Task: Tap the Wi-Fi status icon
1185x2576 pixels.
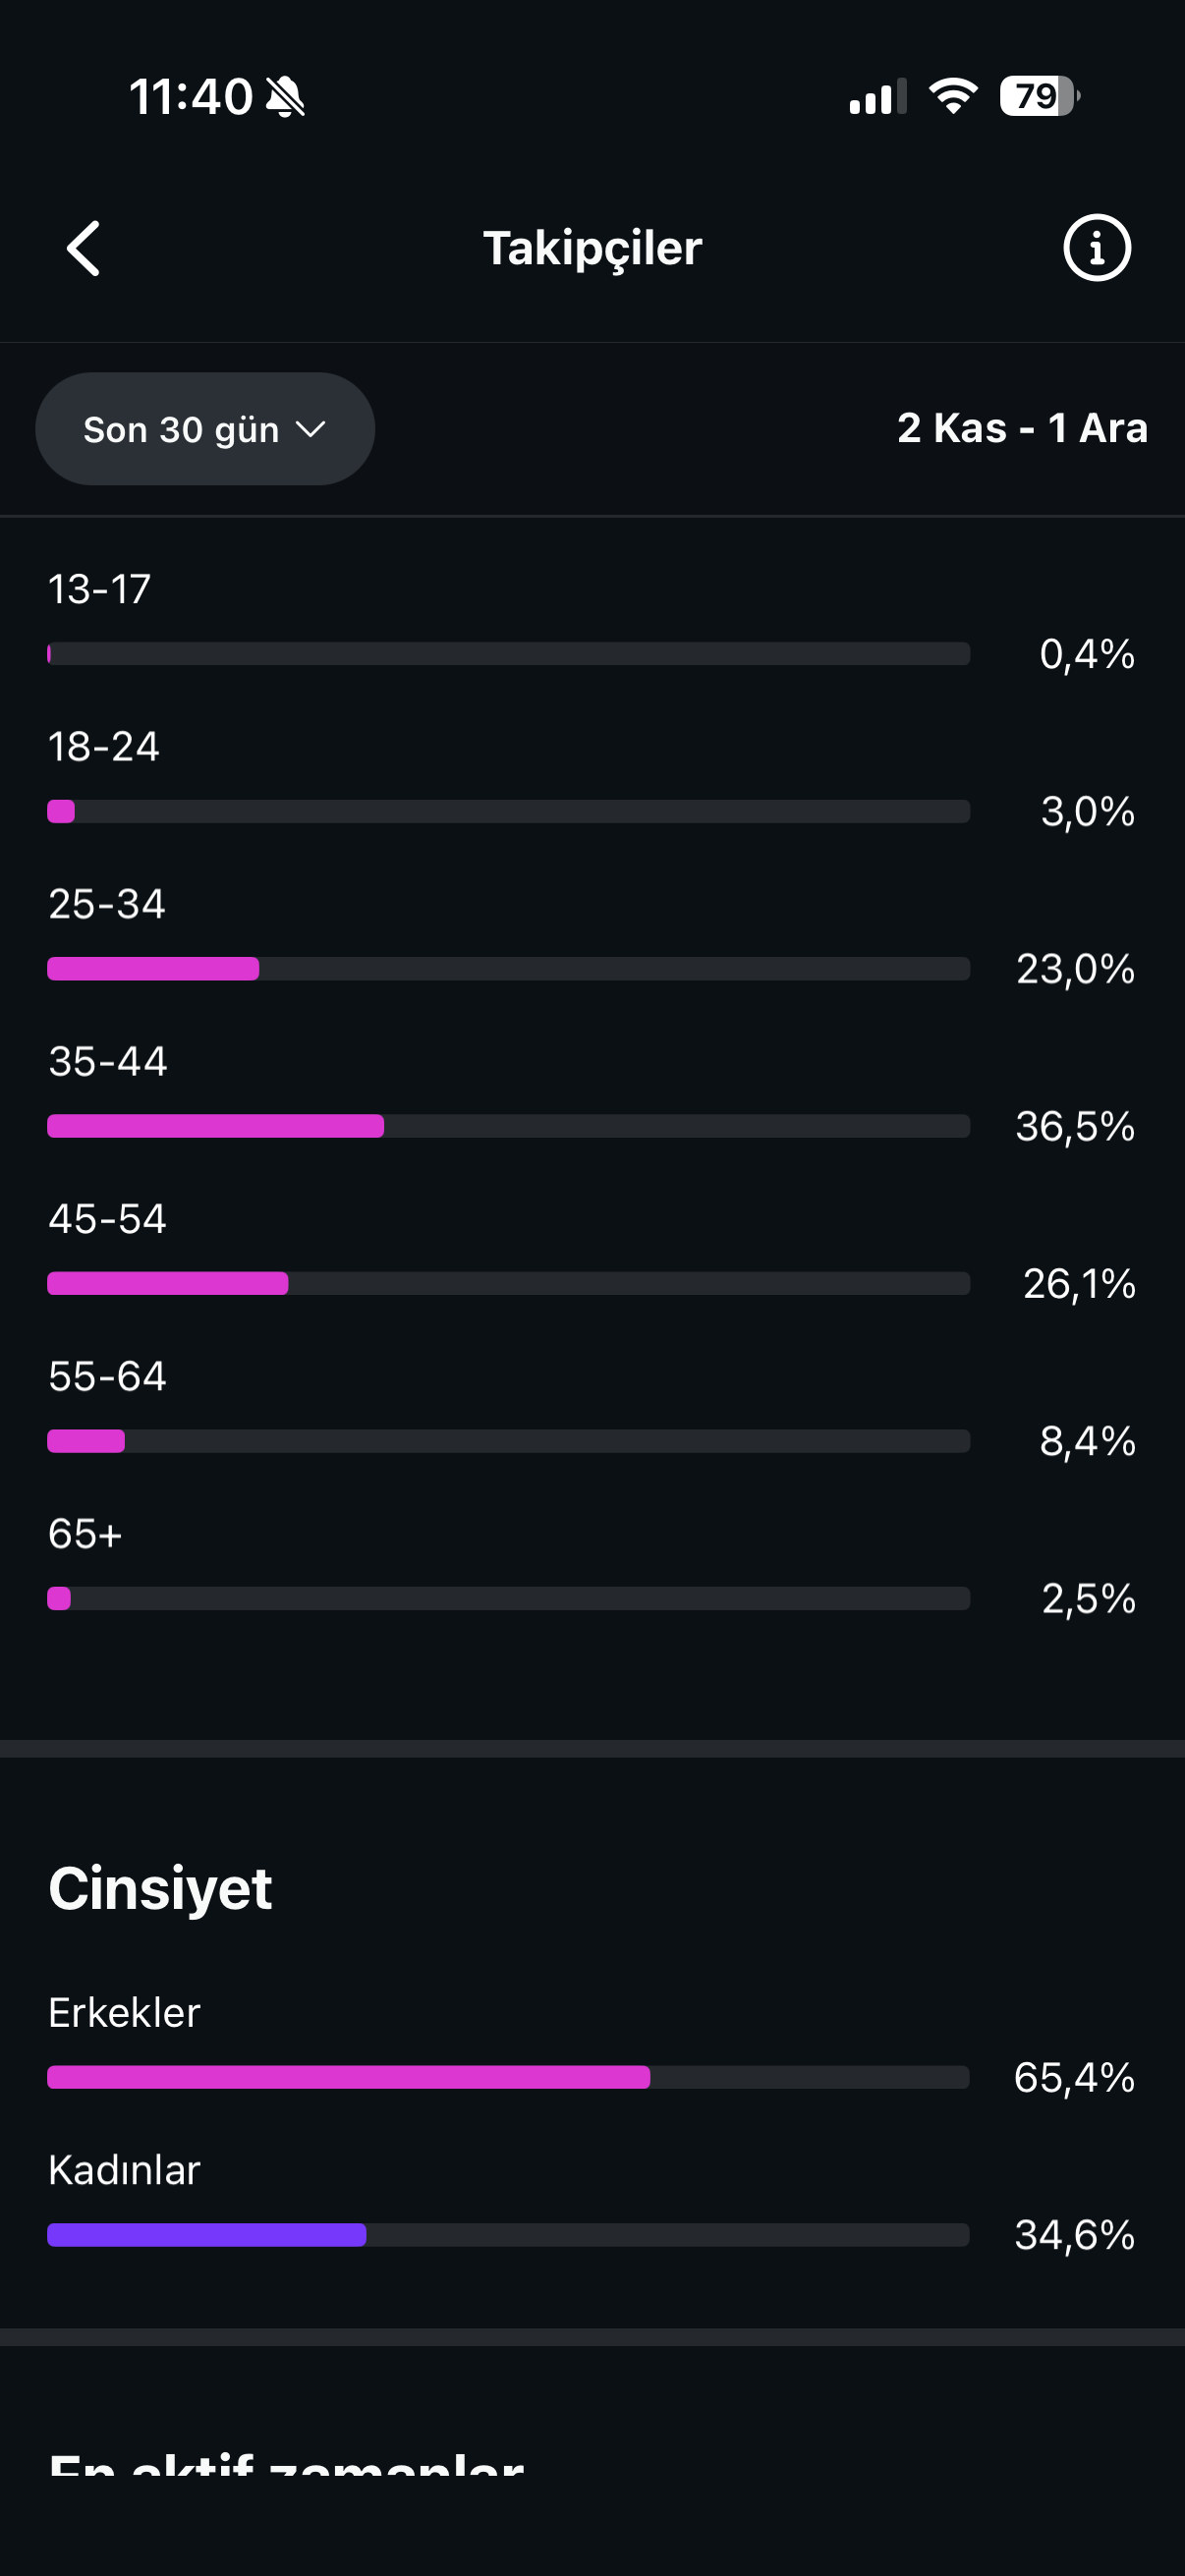Action: 953,96
